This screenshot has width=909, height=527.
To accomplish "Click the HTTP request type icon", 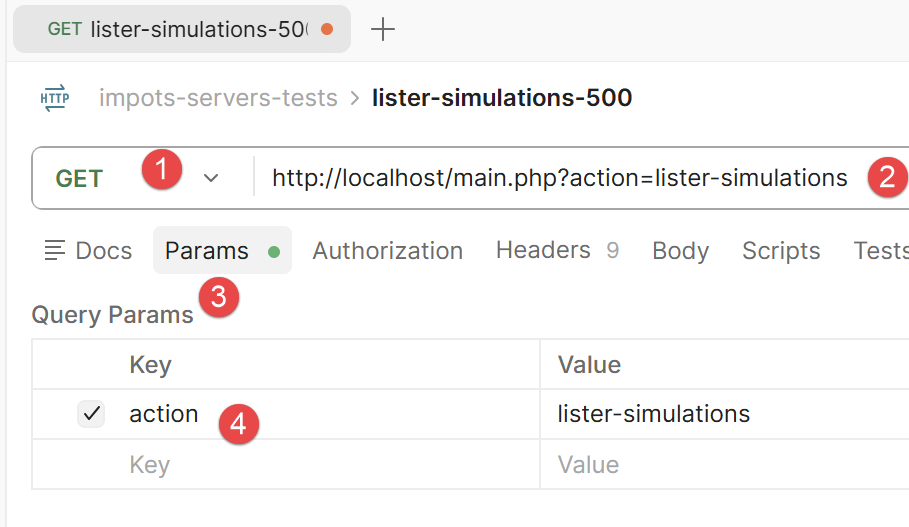I will pos(55,98).
